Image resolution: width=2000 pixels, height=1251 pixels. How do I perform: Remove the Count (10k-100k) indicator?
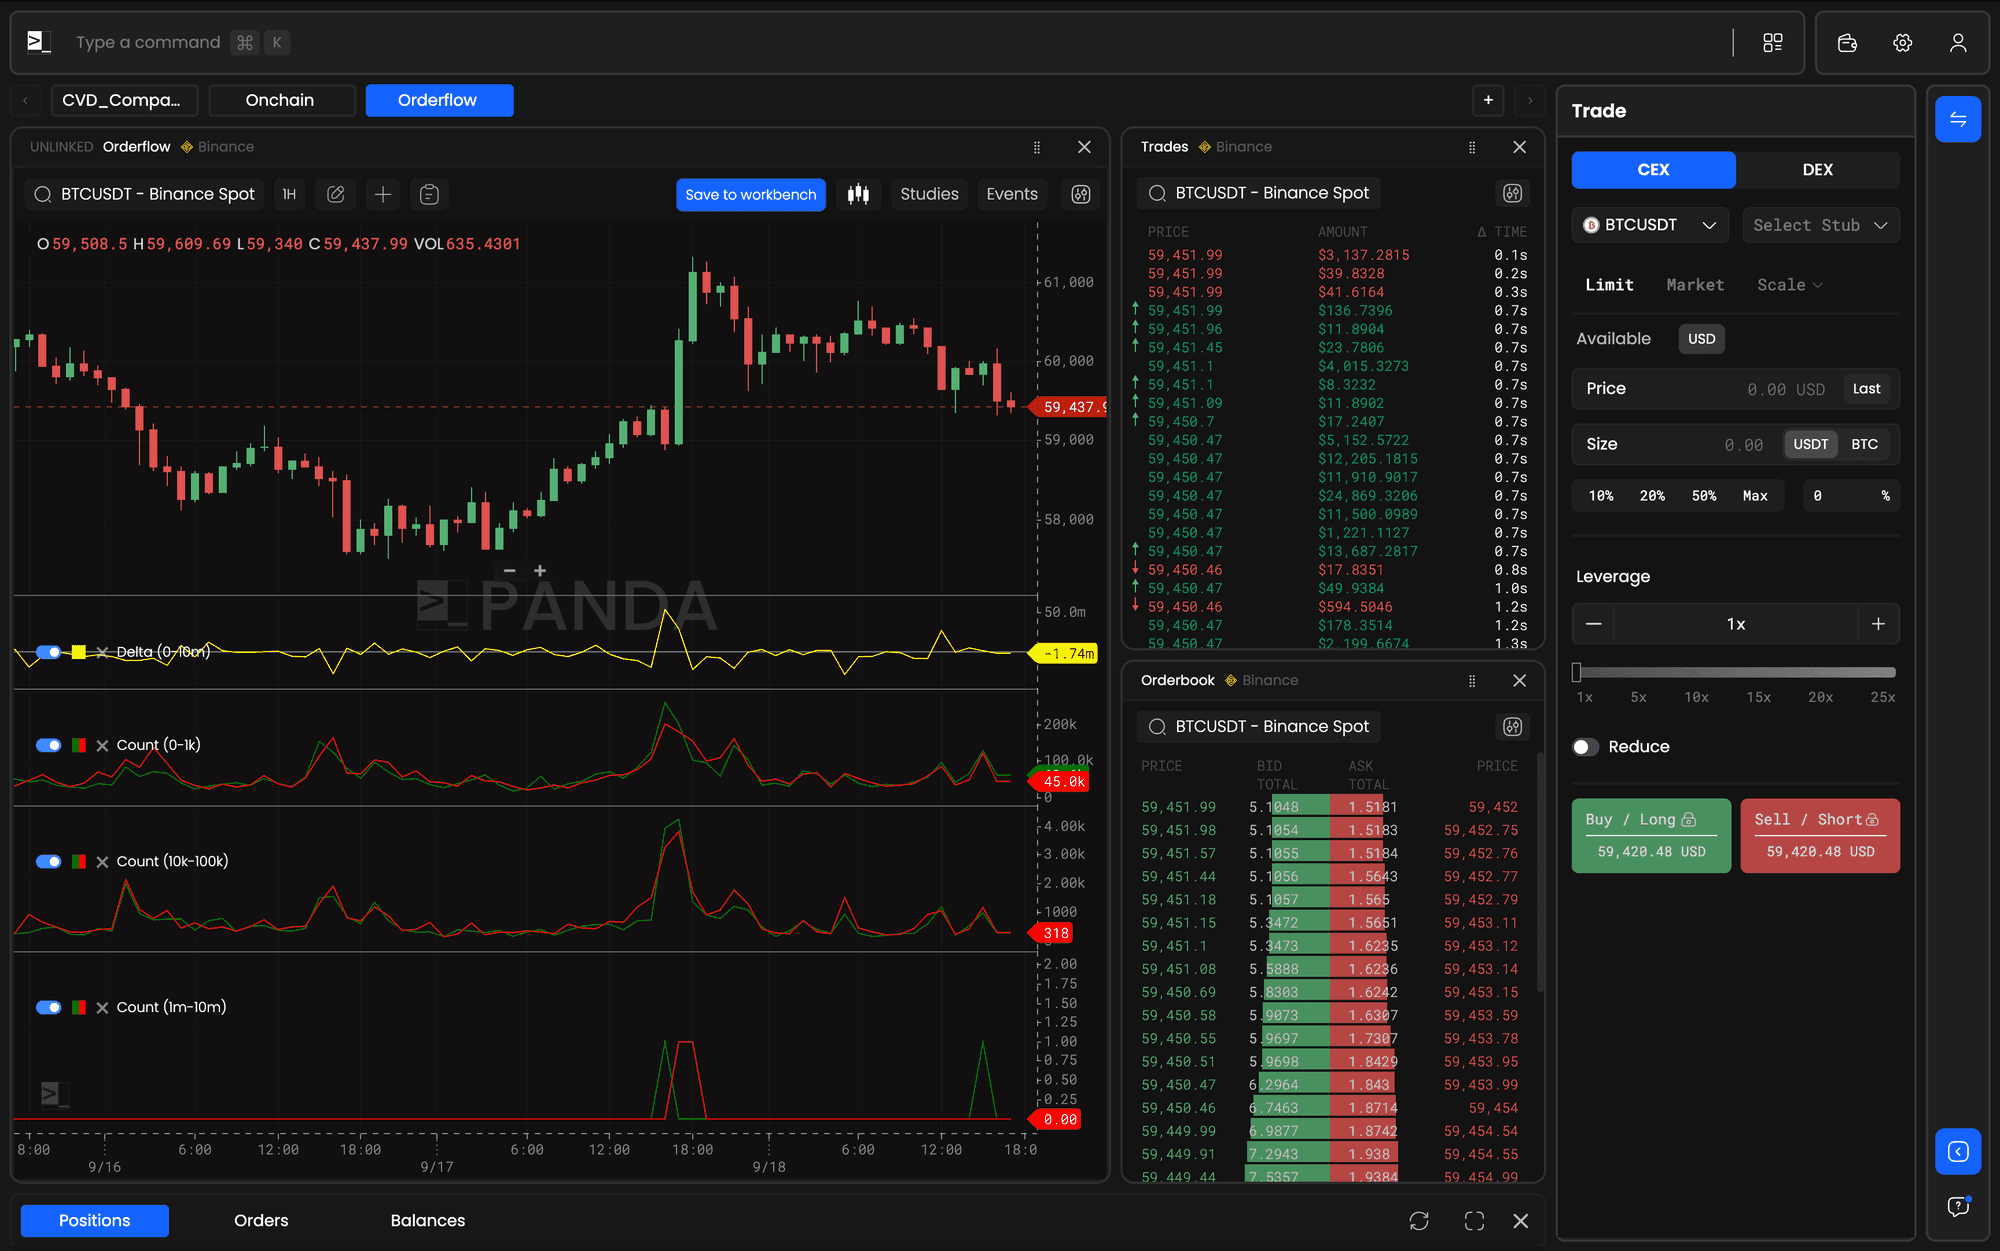pyautogui.click(x=102, y=861)
